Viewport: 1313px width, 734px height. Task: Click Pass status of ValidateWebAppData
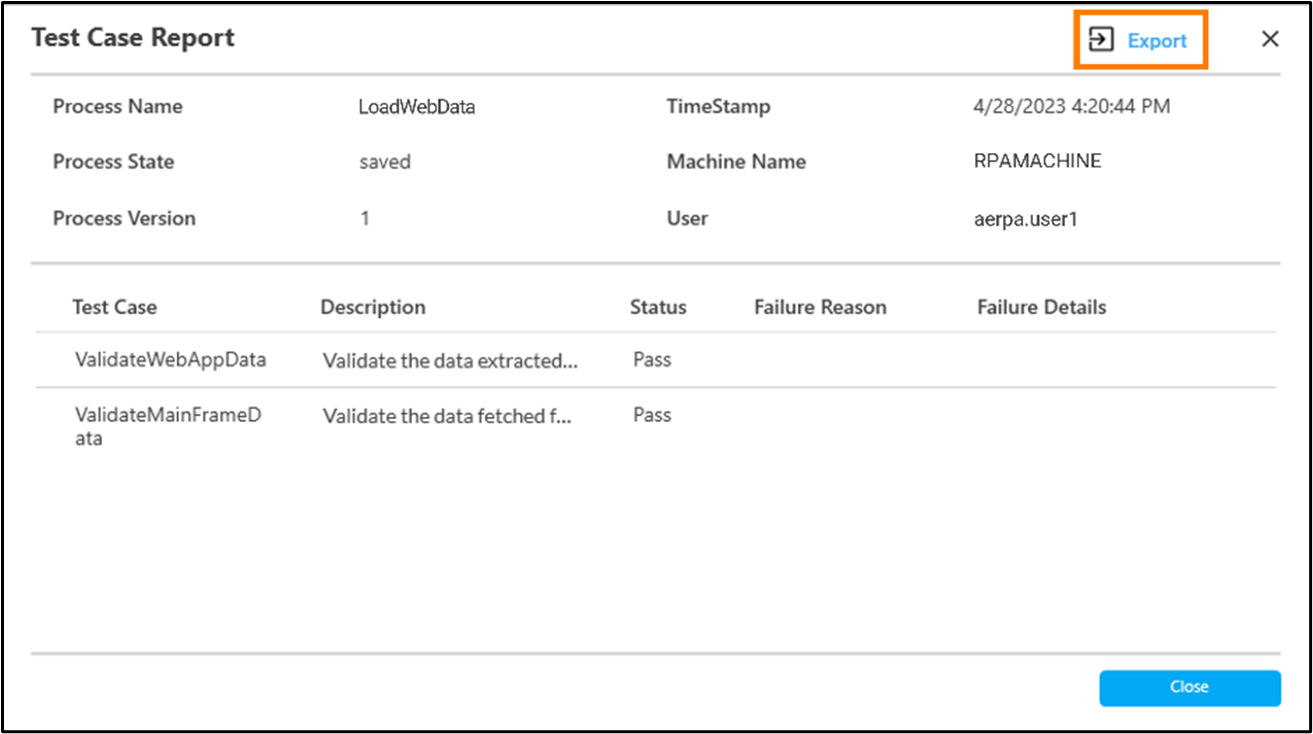click(x=652, y=360)
